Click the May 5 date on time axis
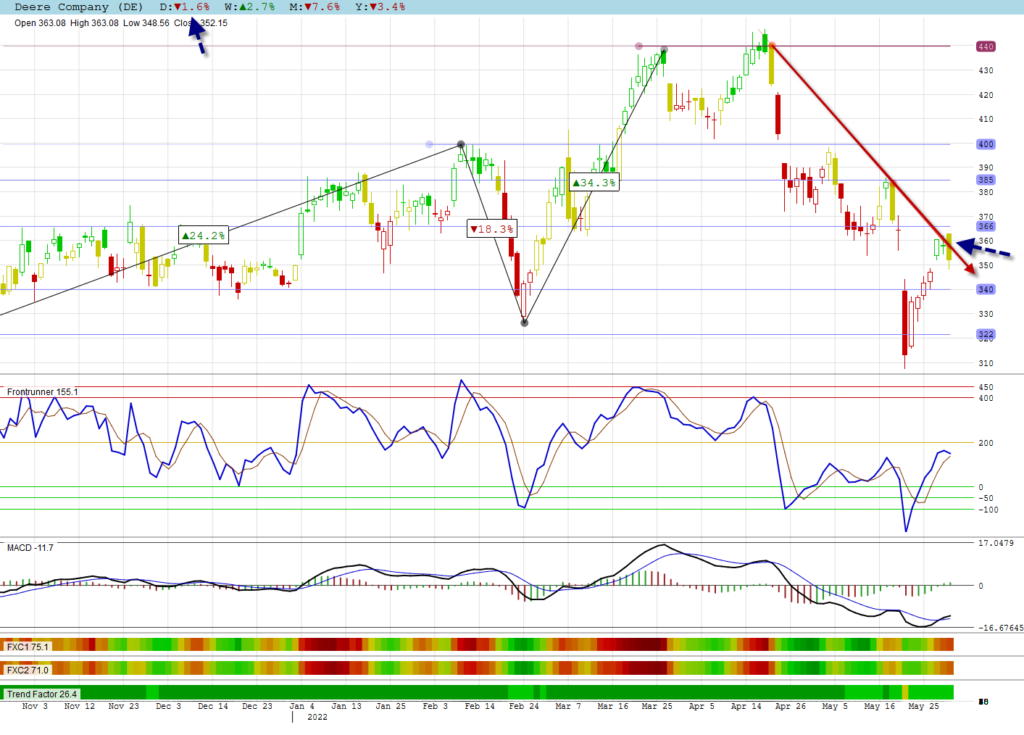This screenshot has height=735, width=1024. 835,706
